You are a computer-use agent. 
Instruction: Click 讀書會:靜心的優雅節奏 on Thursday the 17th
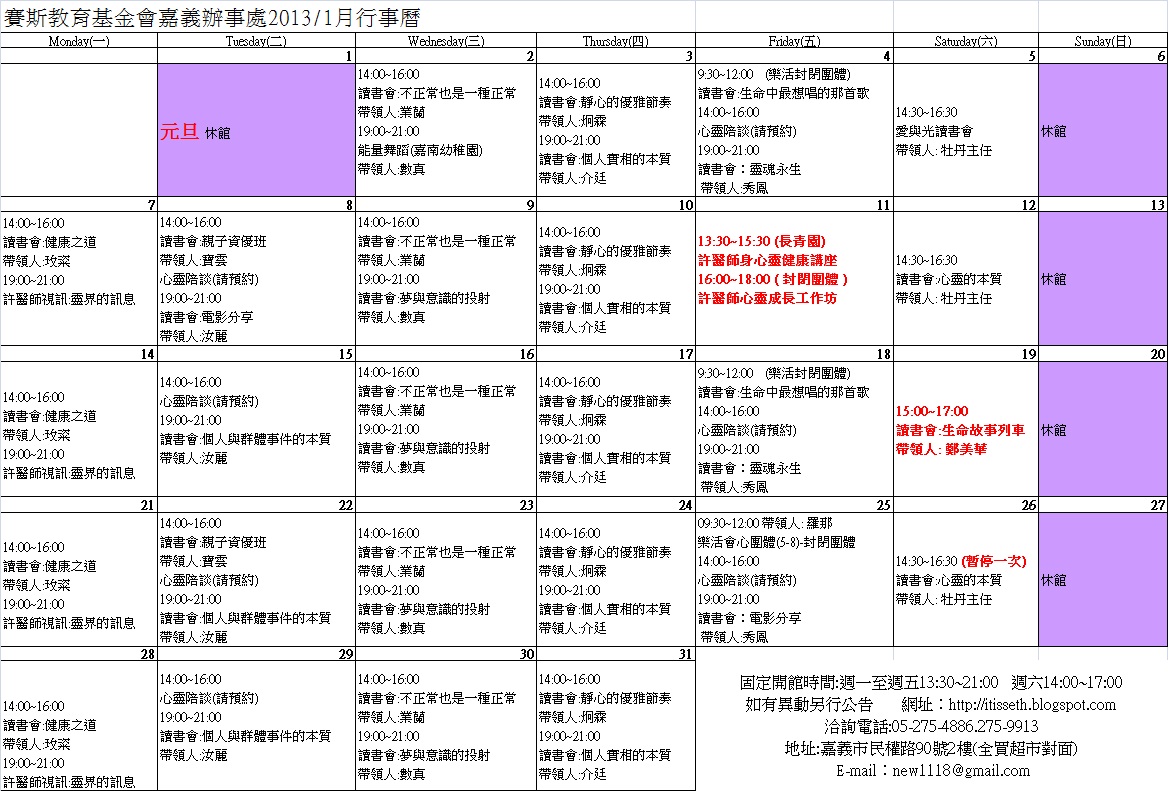(x=605, y=401)
